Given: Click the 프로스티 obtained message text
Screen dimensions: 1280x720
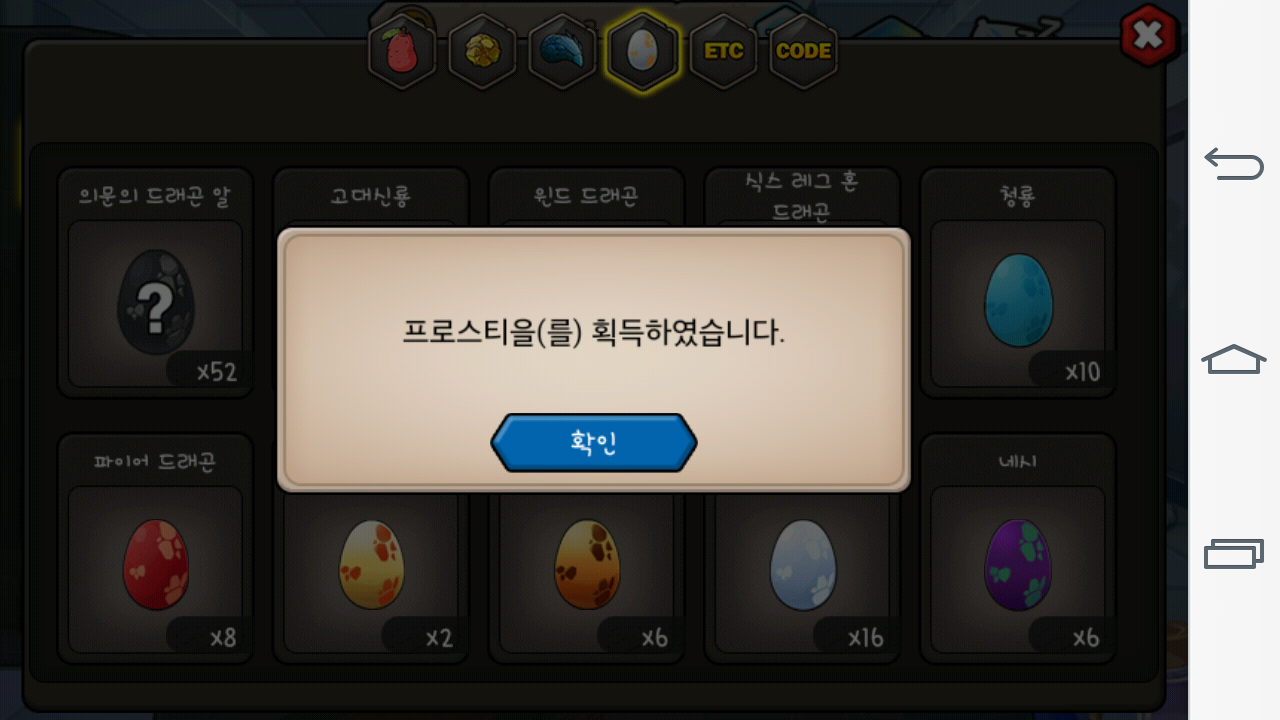Looking at the screenshot, I should click(x=593, y=332).
